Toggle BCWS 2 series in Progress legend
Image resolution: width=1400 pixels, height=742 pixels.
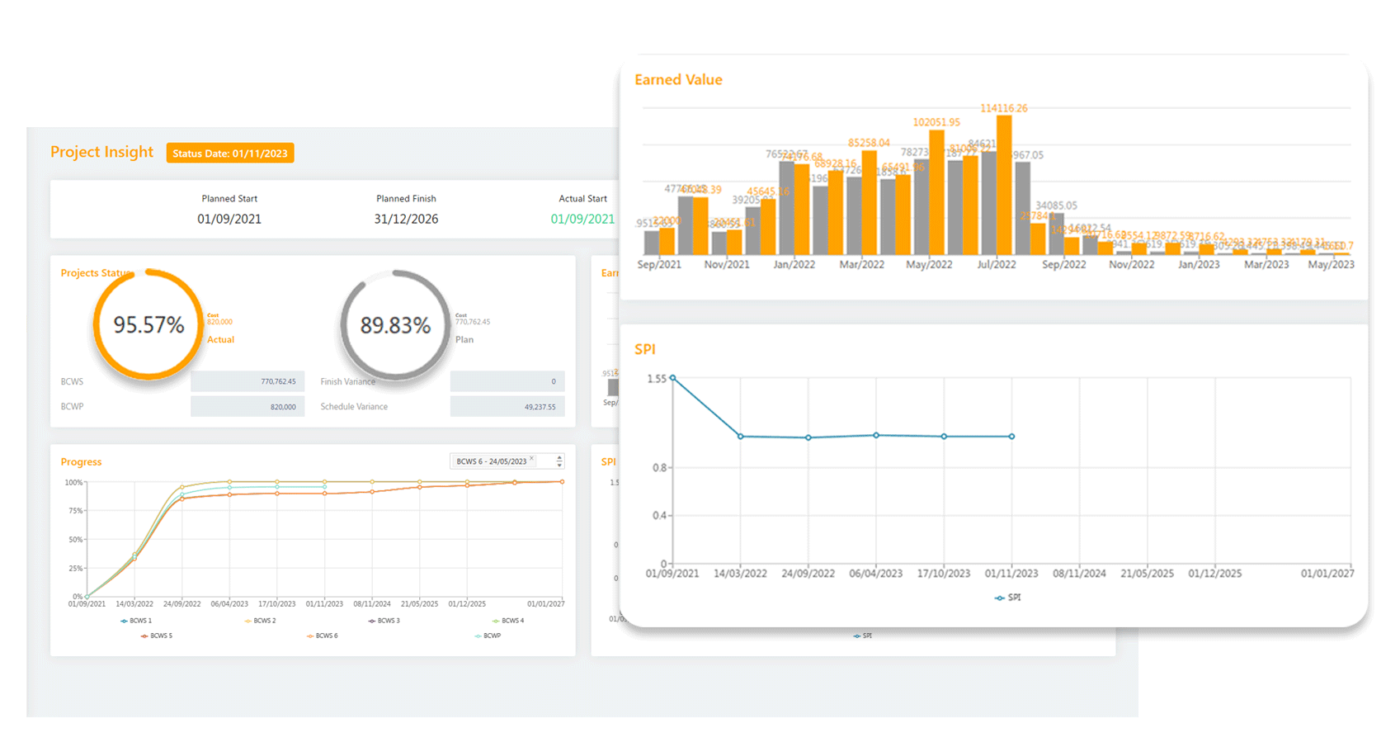[259, 621]
